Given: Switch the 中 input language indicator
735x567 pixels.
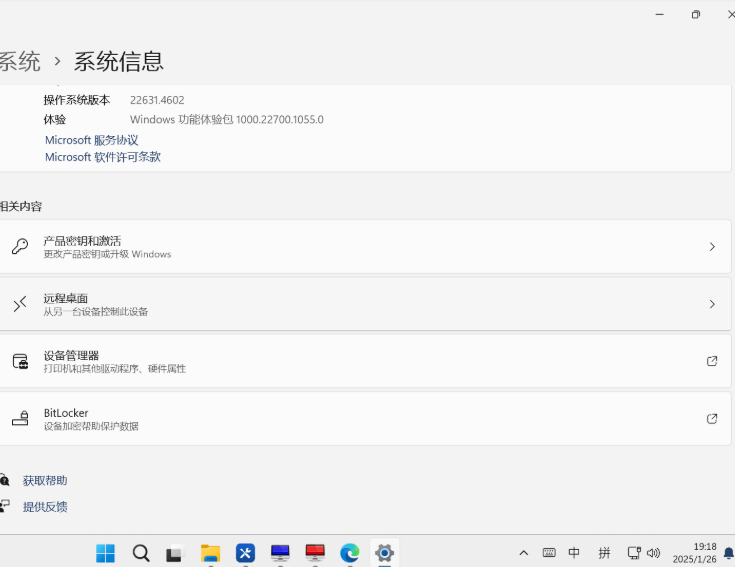Looking at the screenshot, I should pyautogui.click(x=574, y=553).
